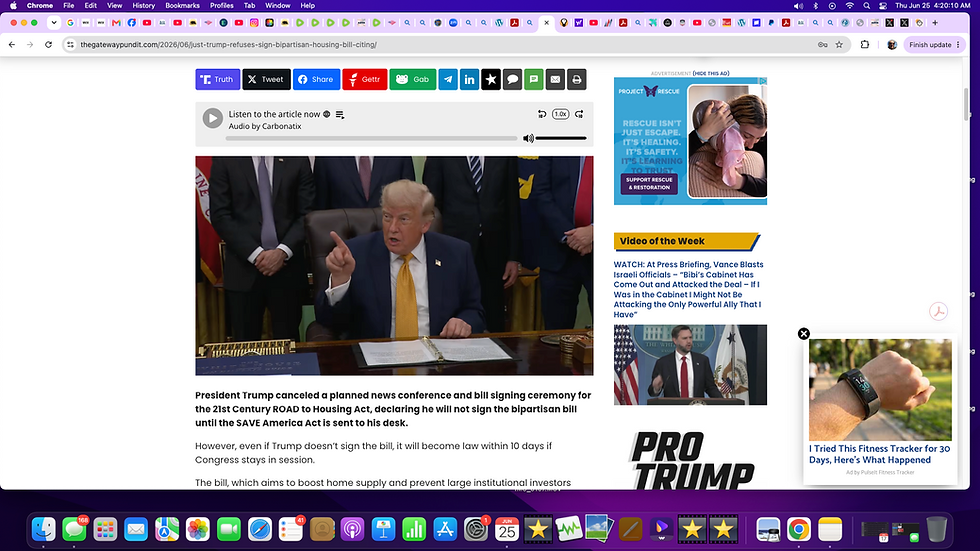Open sound volume in menu bar
Screen dimensions: 980x551
[798, 6]
